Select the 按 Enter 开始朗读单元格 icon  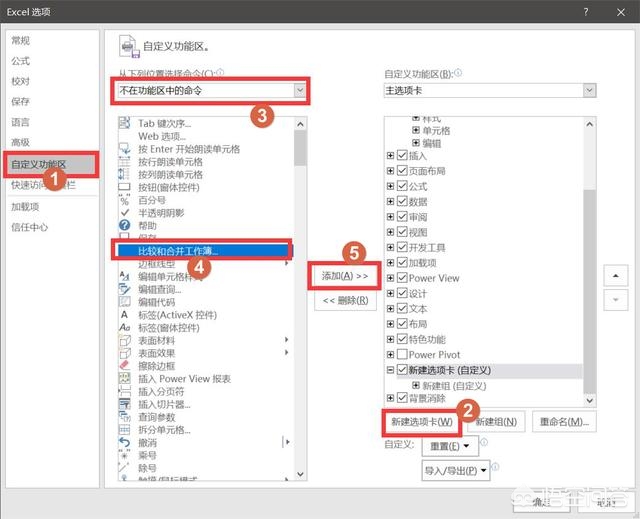tap(124, 149)
